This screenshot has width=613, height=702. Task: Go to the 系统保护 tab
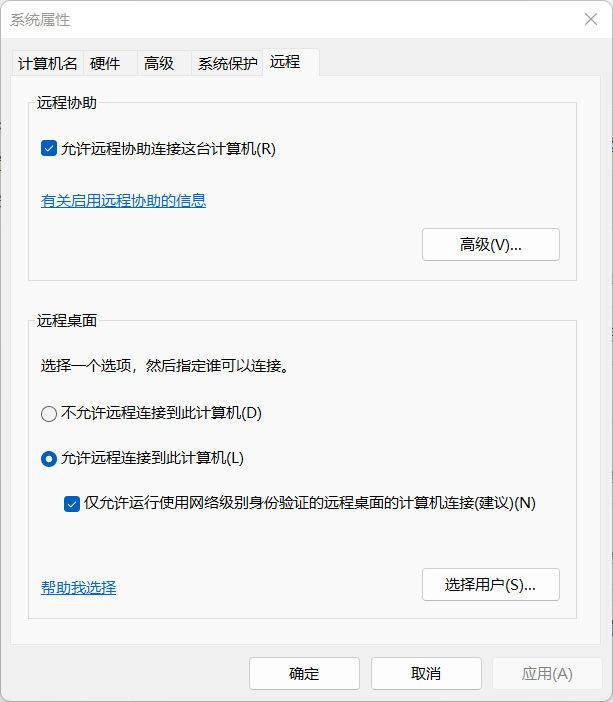227,63
